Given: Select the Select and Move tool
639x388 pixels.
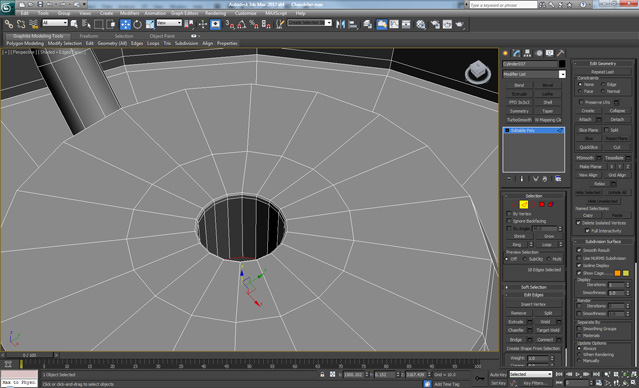Looking at the screenshot, I should (x=125, y=24).
